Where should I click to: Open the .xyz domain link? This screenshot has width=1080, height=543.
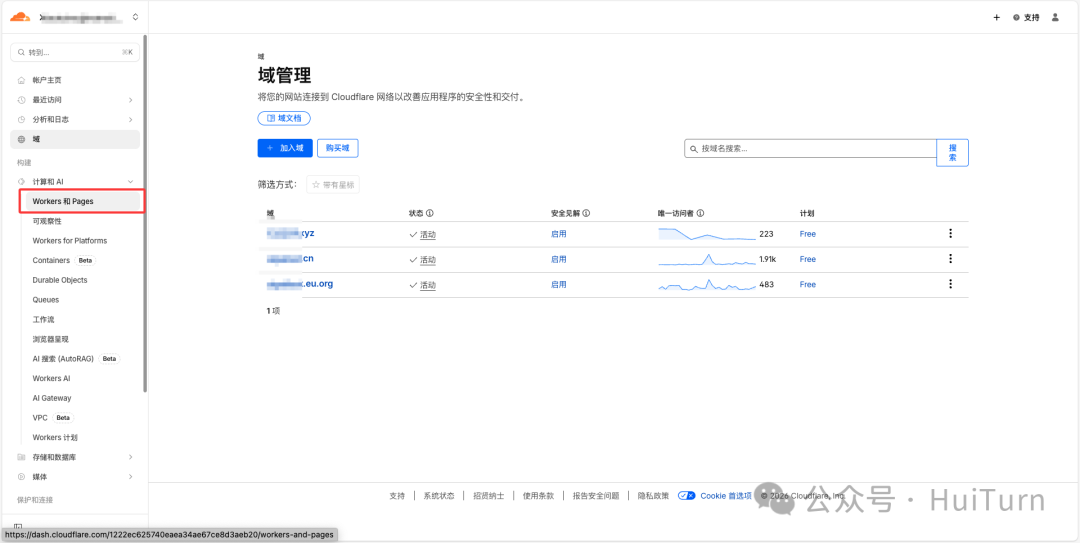pos(291,234)
